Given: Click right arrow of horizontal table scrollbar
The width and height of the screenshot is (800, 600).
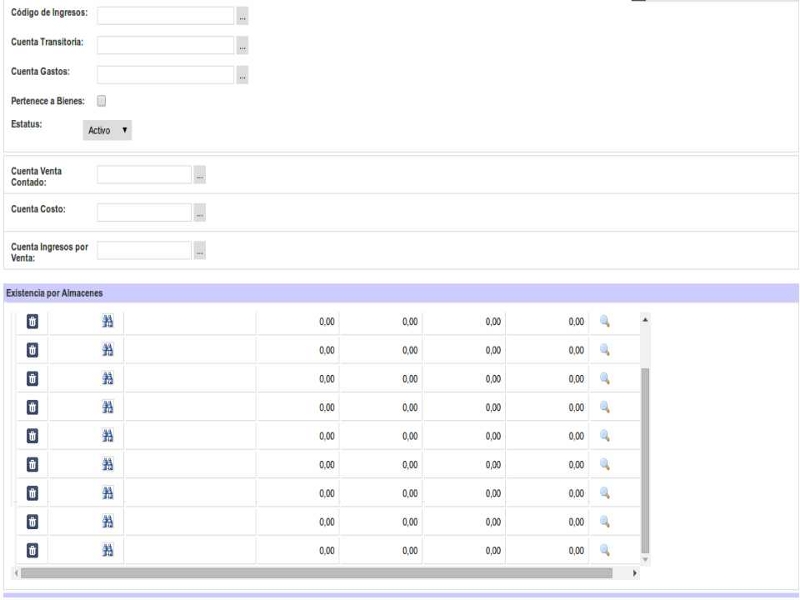Looking at the screenshot, I should click(x=634, y=573).
